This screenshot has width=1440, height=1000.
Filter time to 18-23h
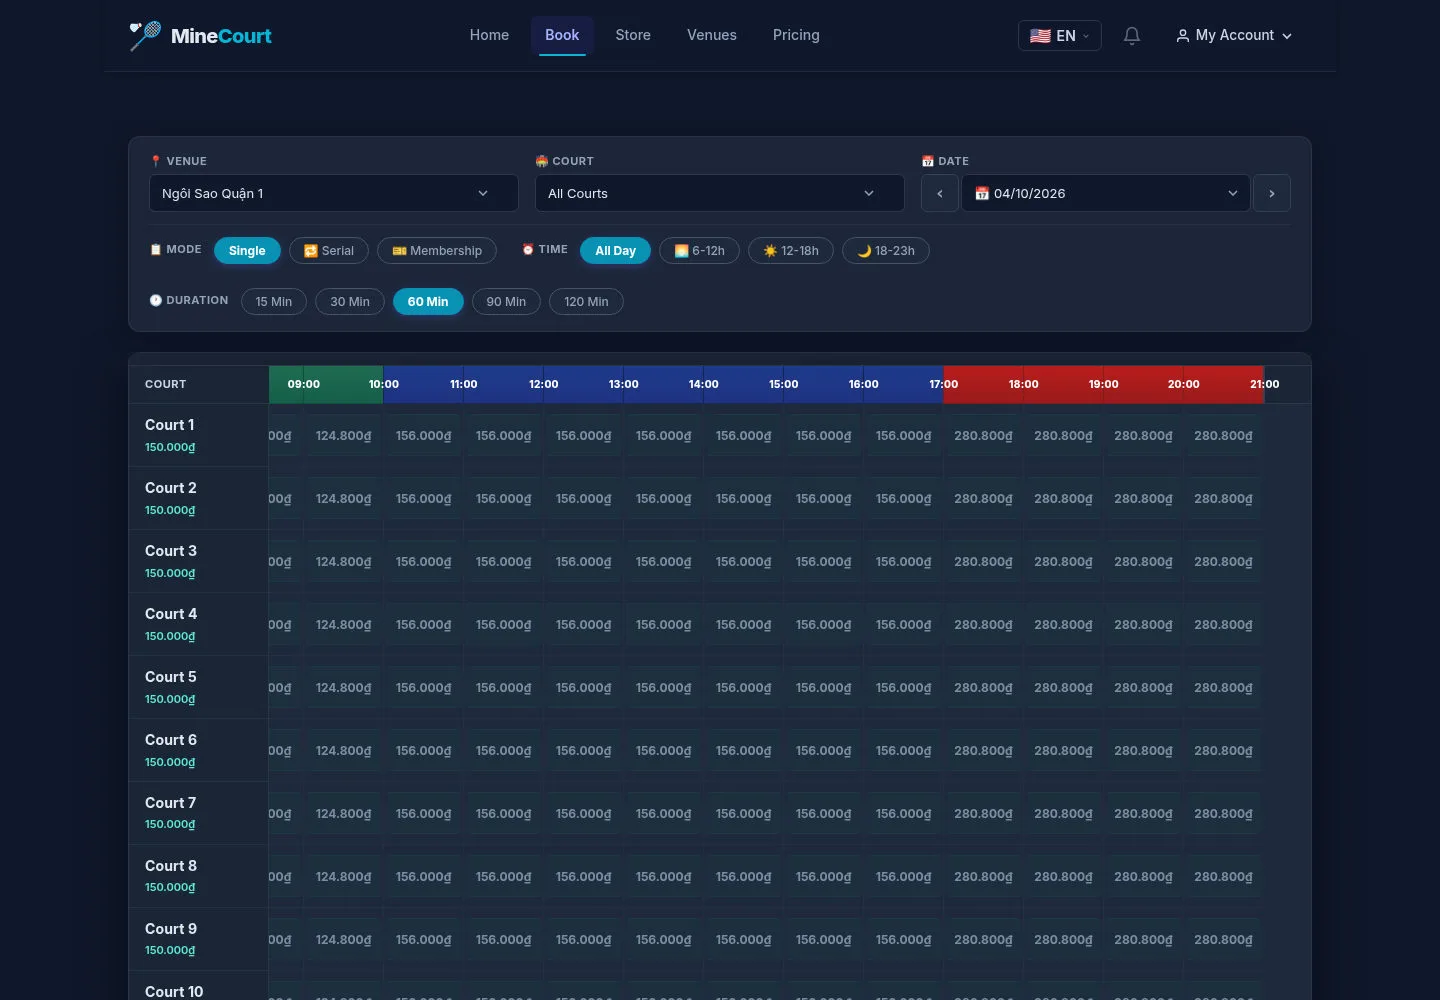pos(886,250)
